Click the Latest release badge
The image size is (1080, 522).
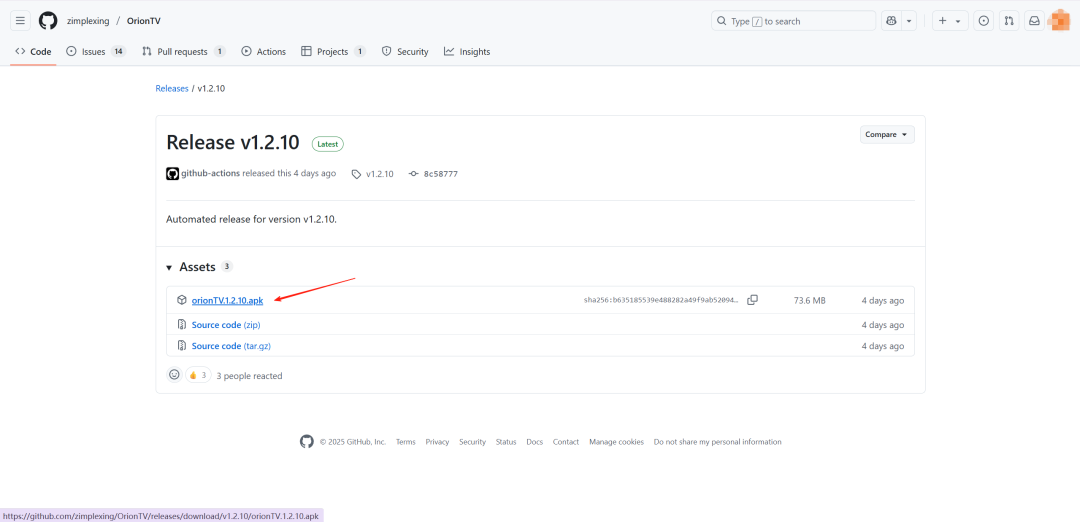[328, 144]
